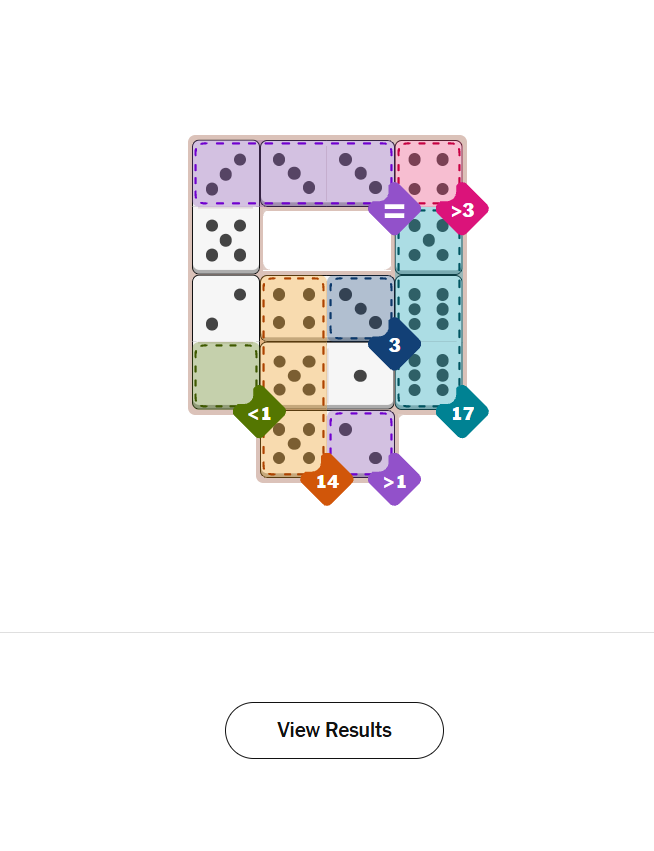
Task: Click the orange 14 sum badge
Action: point(327,481)
